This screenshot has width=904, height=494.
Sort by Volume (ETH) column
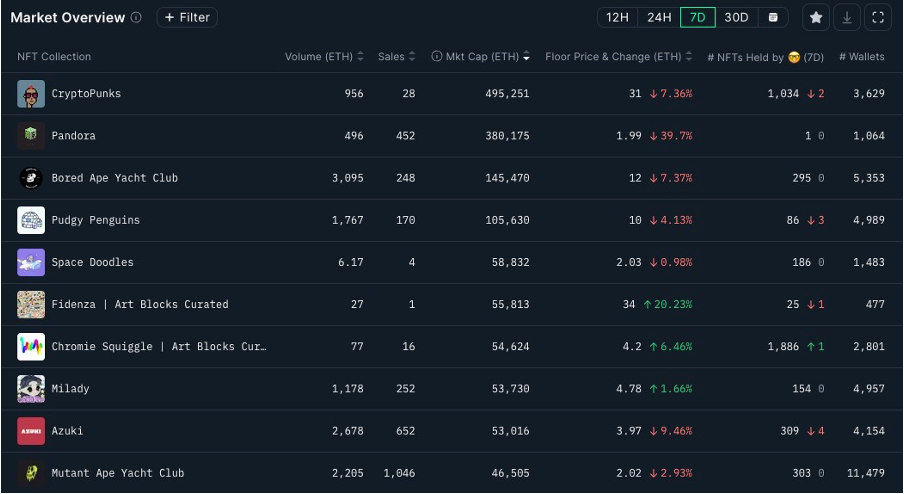pos(324,57)
